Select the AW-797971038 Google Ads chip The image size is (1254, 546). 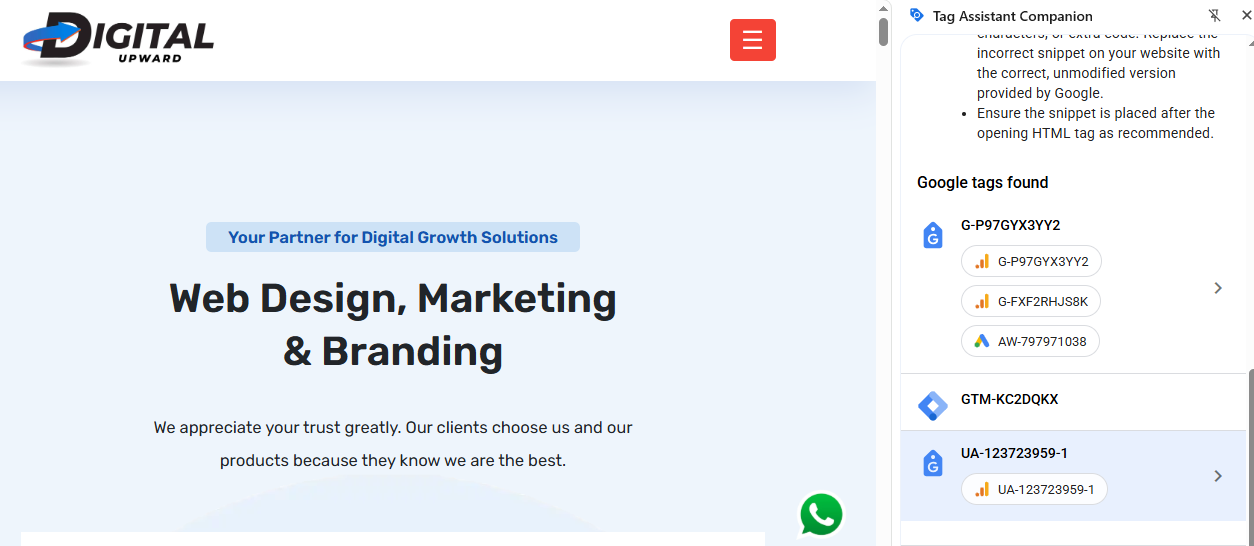click(x=1030, y=341)
